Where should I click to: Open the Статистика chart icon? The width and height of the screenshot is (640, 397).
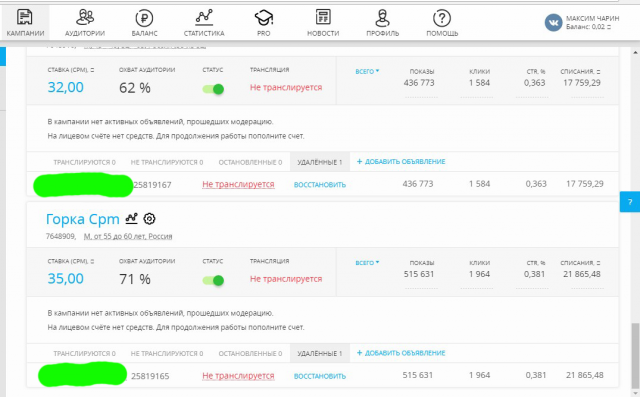[204, 17]
